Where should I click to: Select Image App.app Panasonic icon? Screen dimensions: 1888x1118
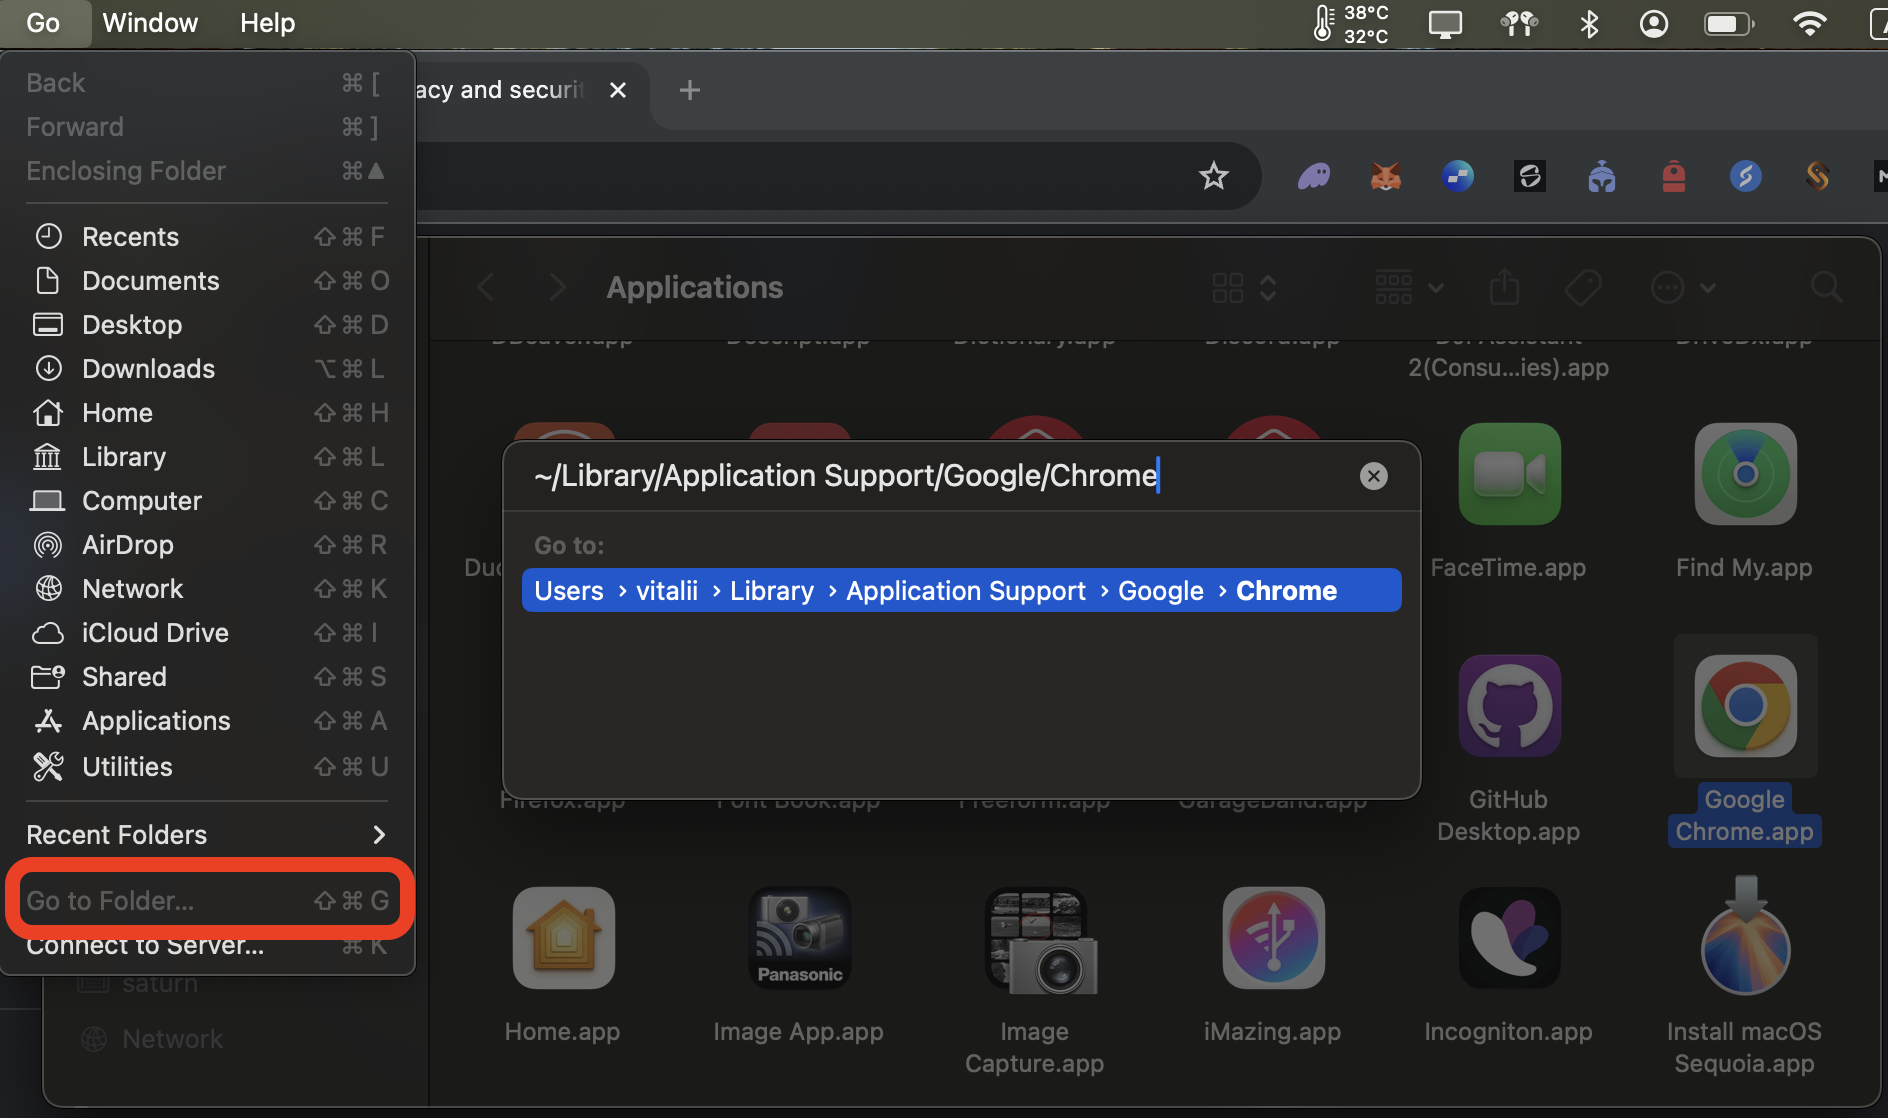799,938
